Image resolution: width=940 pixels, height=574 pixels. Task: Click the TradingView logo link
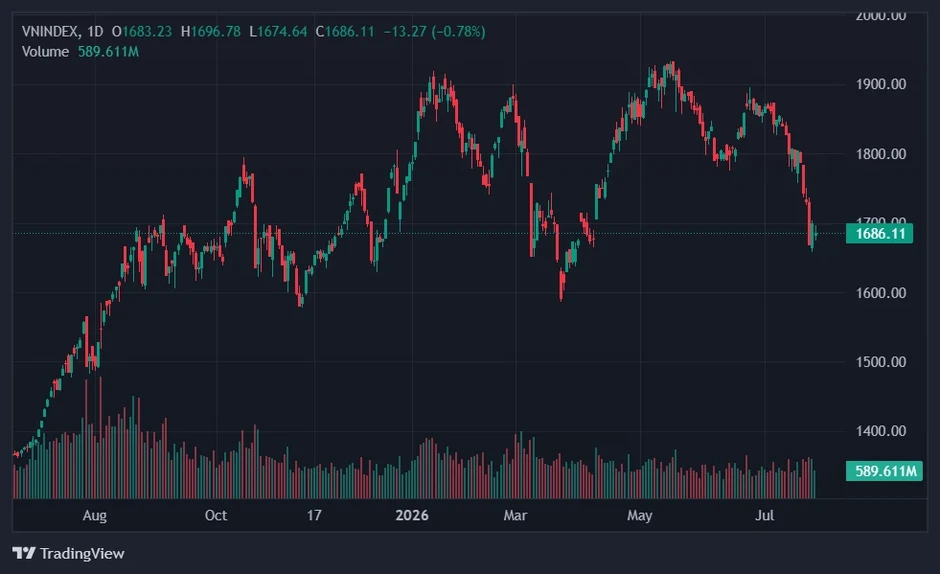(x=68, y=553)
